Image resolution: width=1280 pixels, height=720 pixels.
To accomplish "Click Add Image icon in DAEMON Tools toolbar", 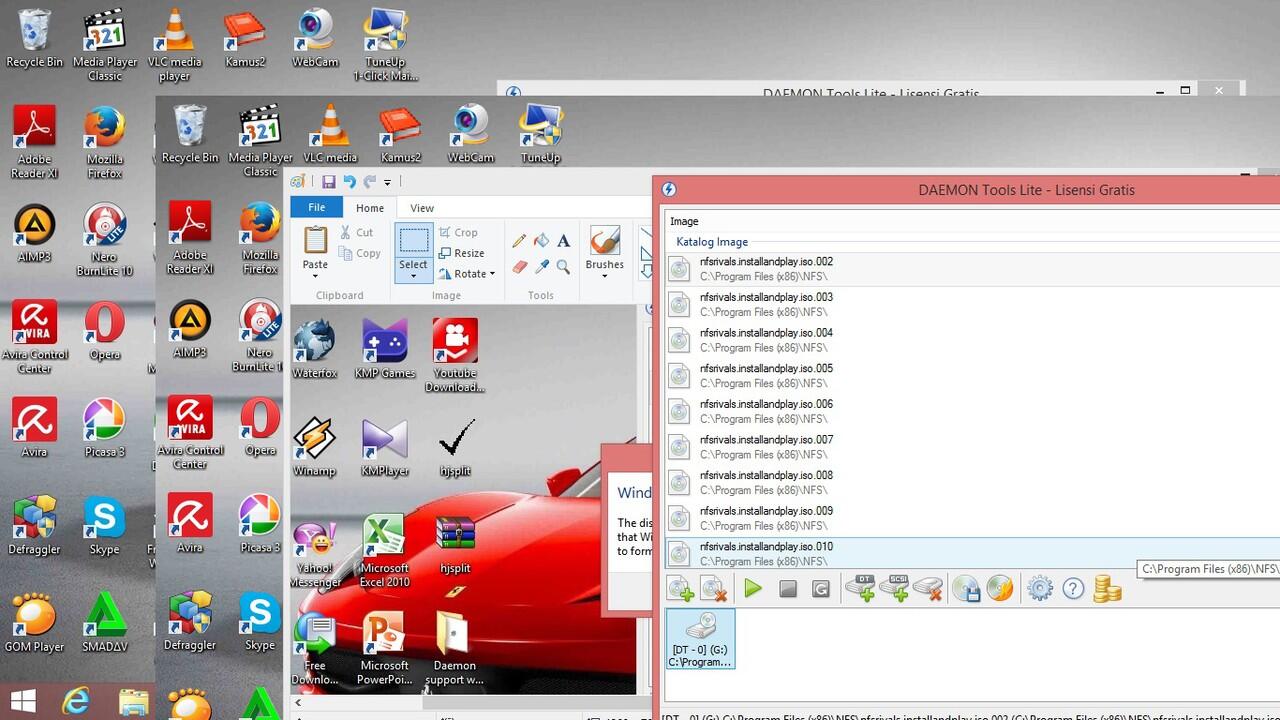I will point(680,589).
